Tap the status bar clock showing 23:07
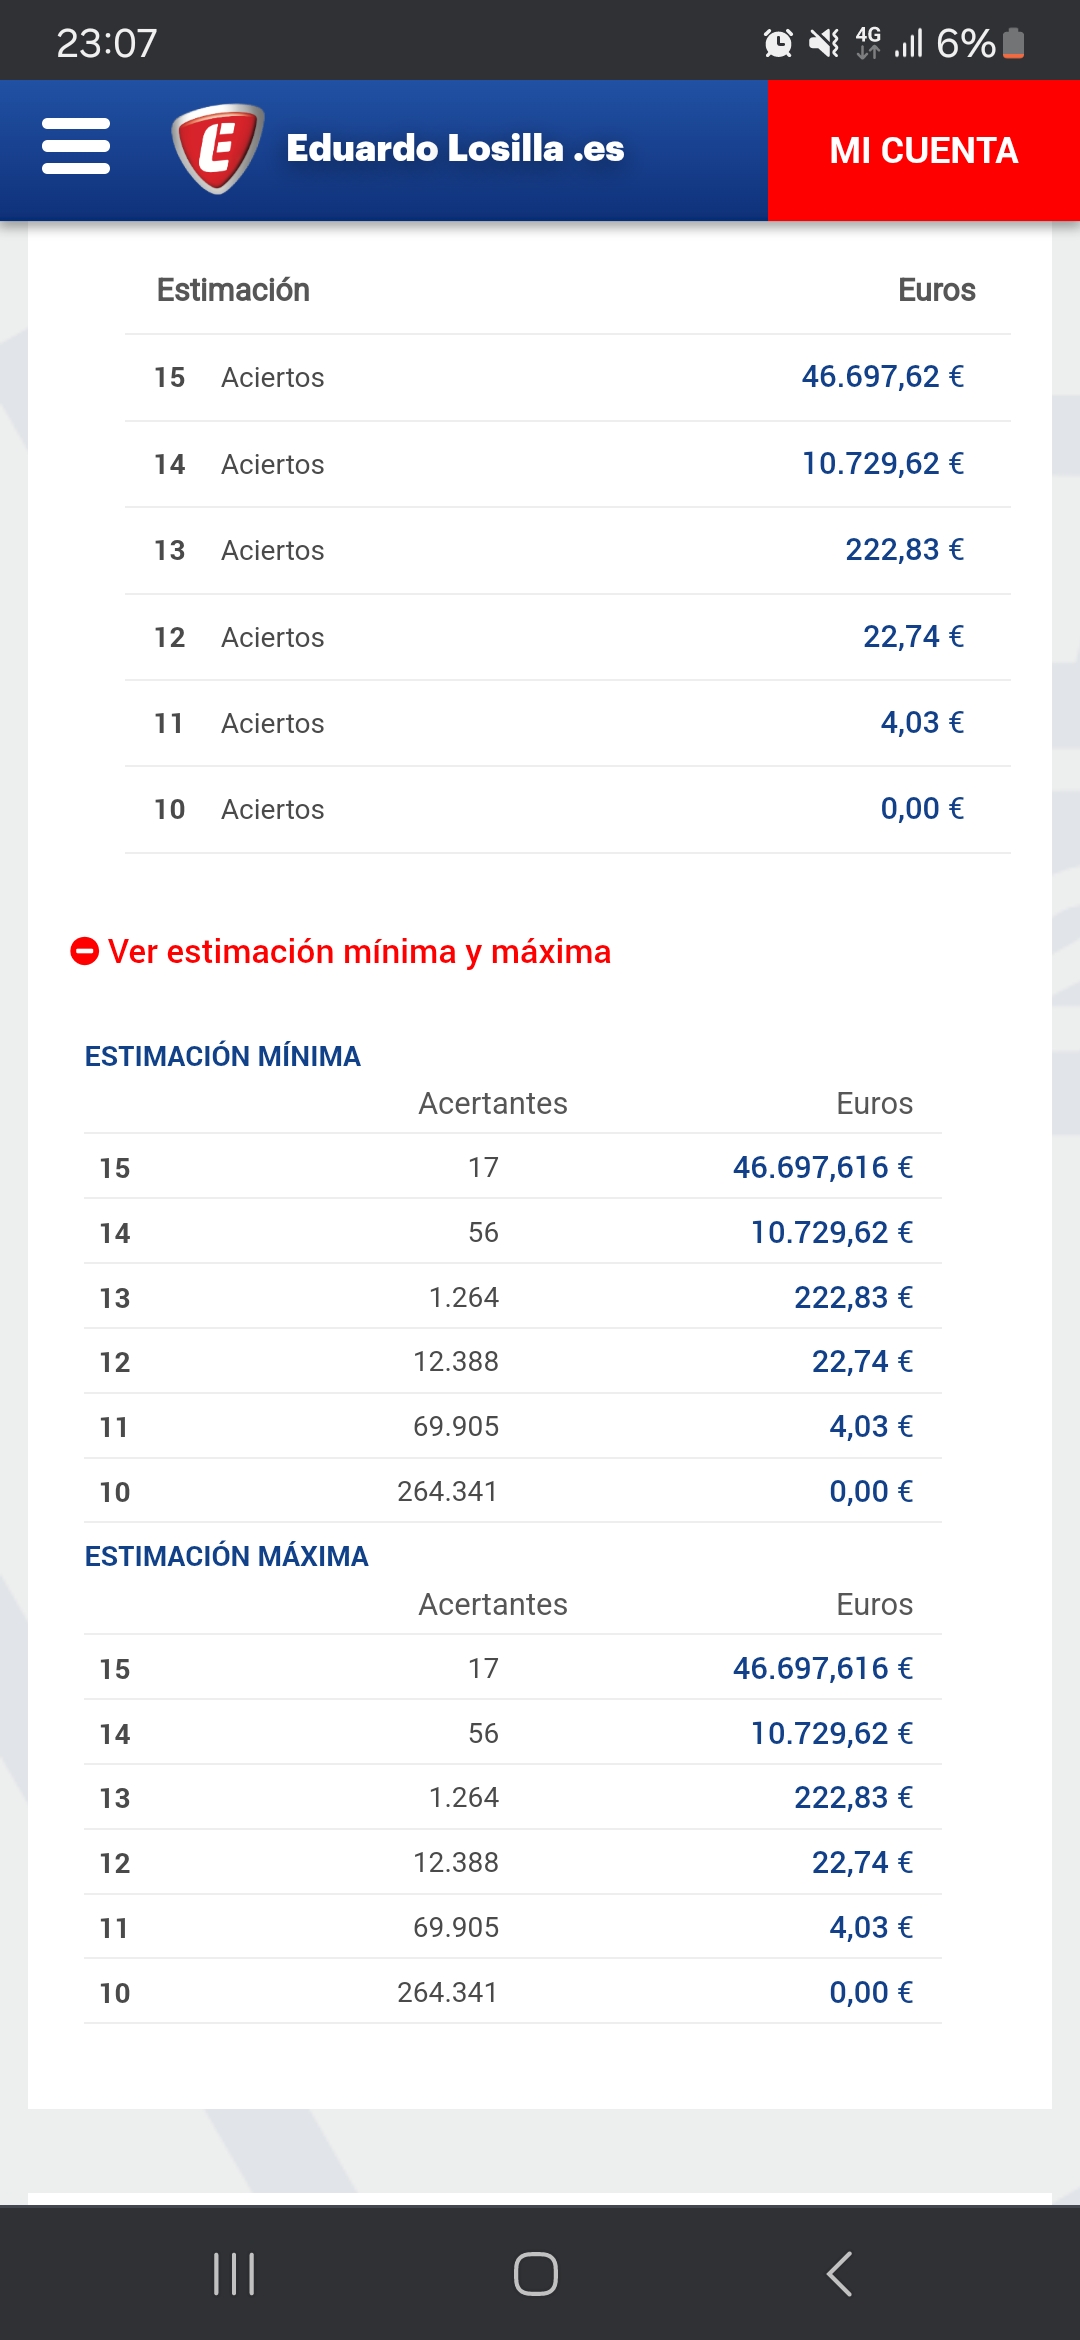Screen dimensions: 1080x2340 (x=107, y=43)
